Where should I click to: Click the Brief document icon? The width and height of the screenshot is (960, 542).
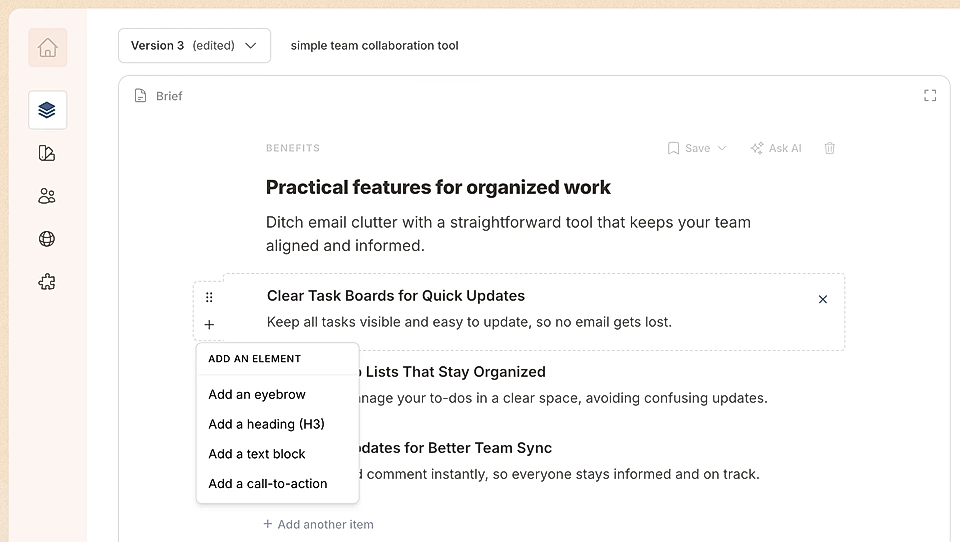[x=141, y=96]
